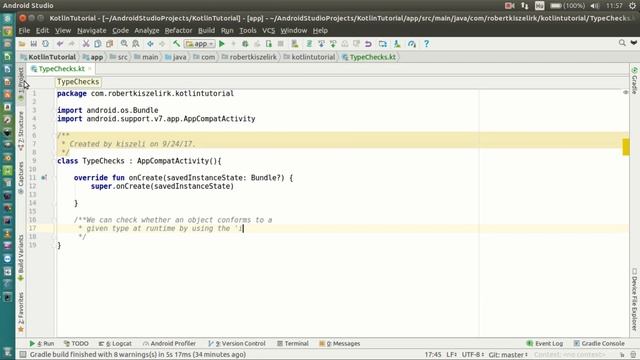The image size is (640, 360).
Task: Click the Undo arrow toolbar icon
Action: click(60, 44)
